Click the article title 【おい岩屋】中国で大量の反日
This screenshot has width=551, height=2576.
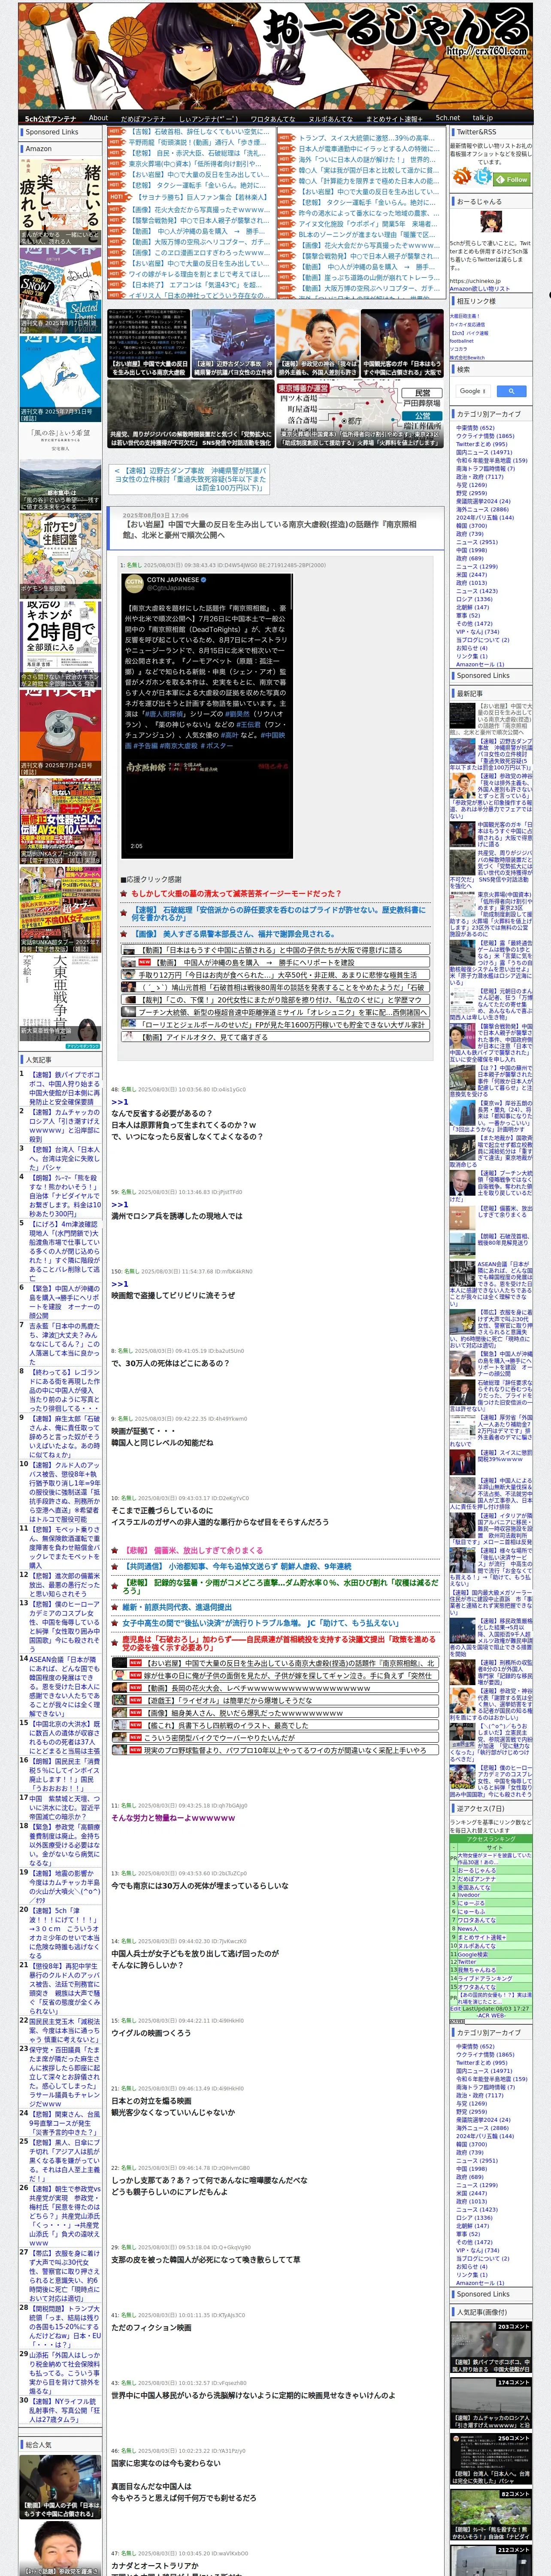(x=270, y=529)
